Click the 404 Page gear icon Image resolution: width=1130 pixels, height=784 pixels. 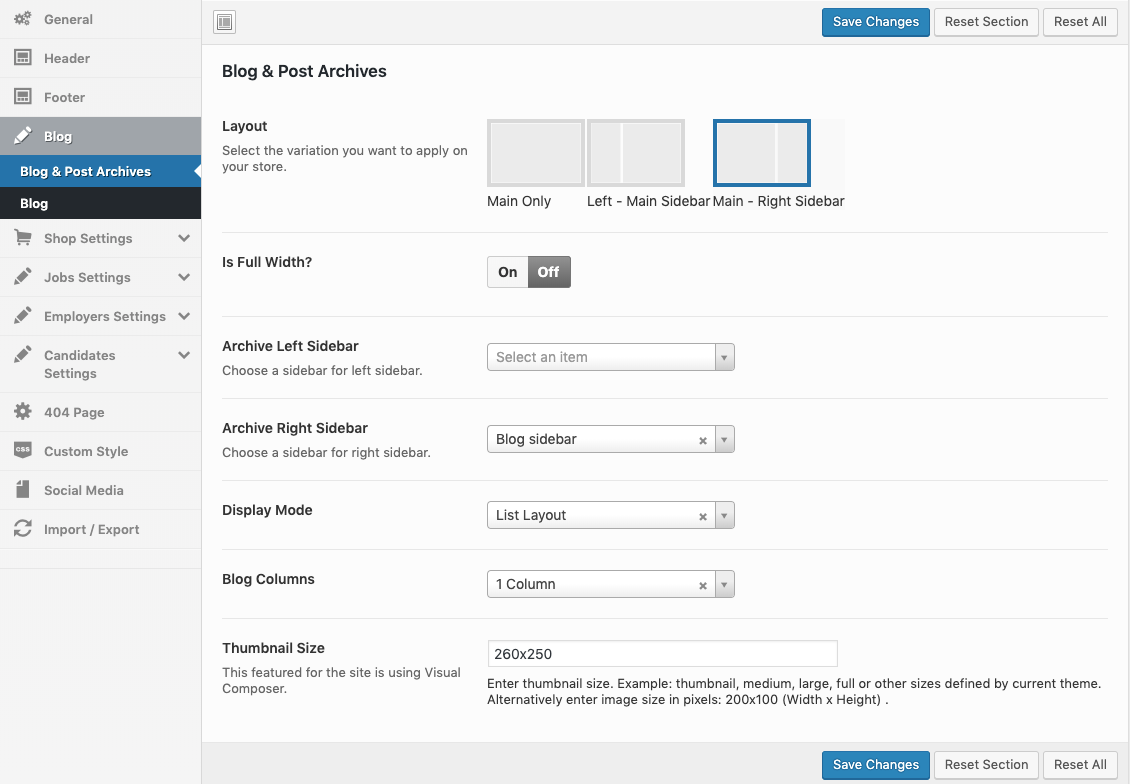point(22,412)
